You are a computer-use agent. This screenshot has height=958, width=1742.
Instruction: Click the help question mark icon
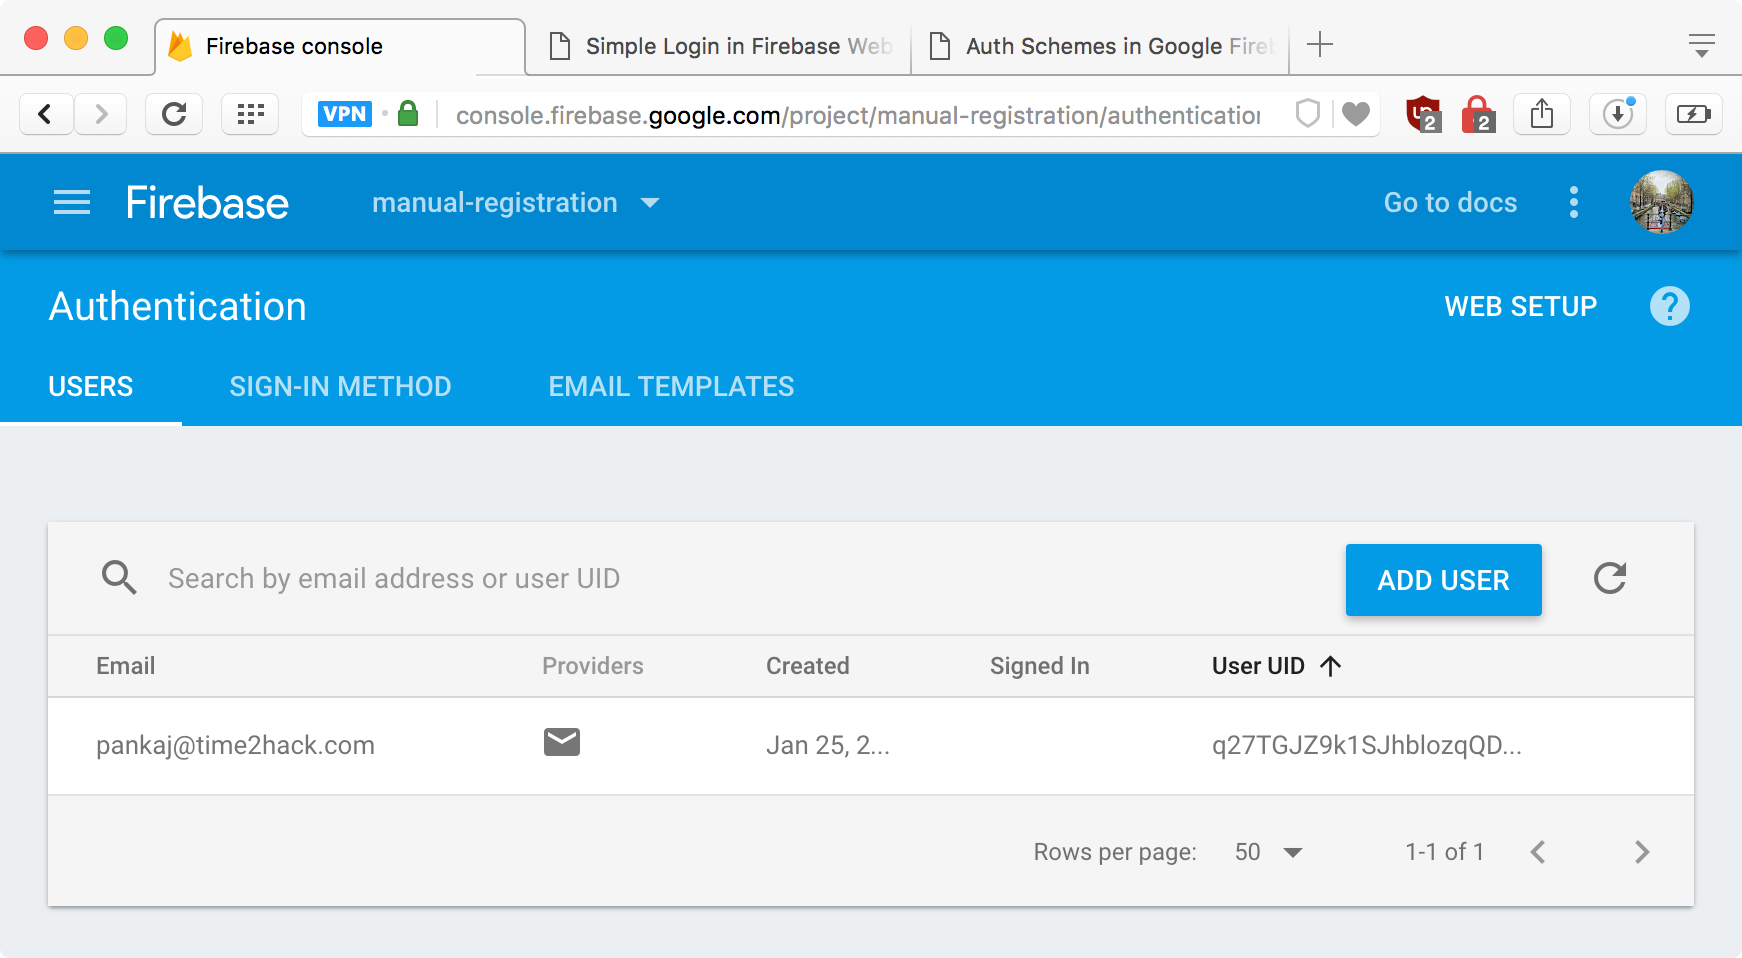tap(1669, 306)
